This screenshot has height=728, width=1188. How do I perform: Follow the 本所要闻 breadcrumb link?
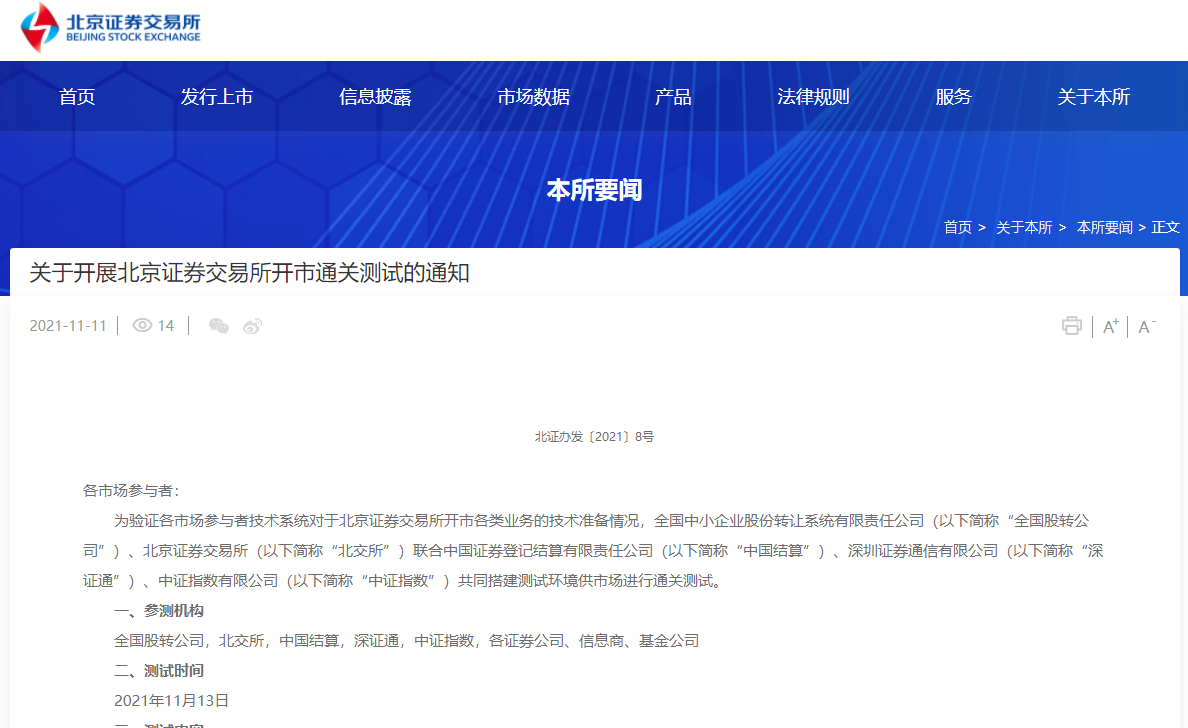(x=1105, y=227)
